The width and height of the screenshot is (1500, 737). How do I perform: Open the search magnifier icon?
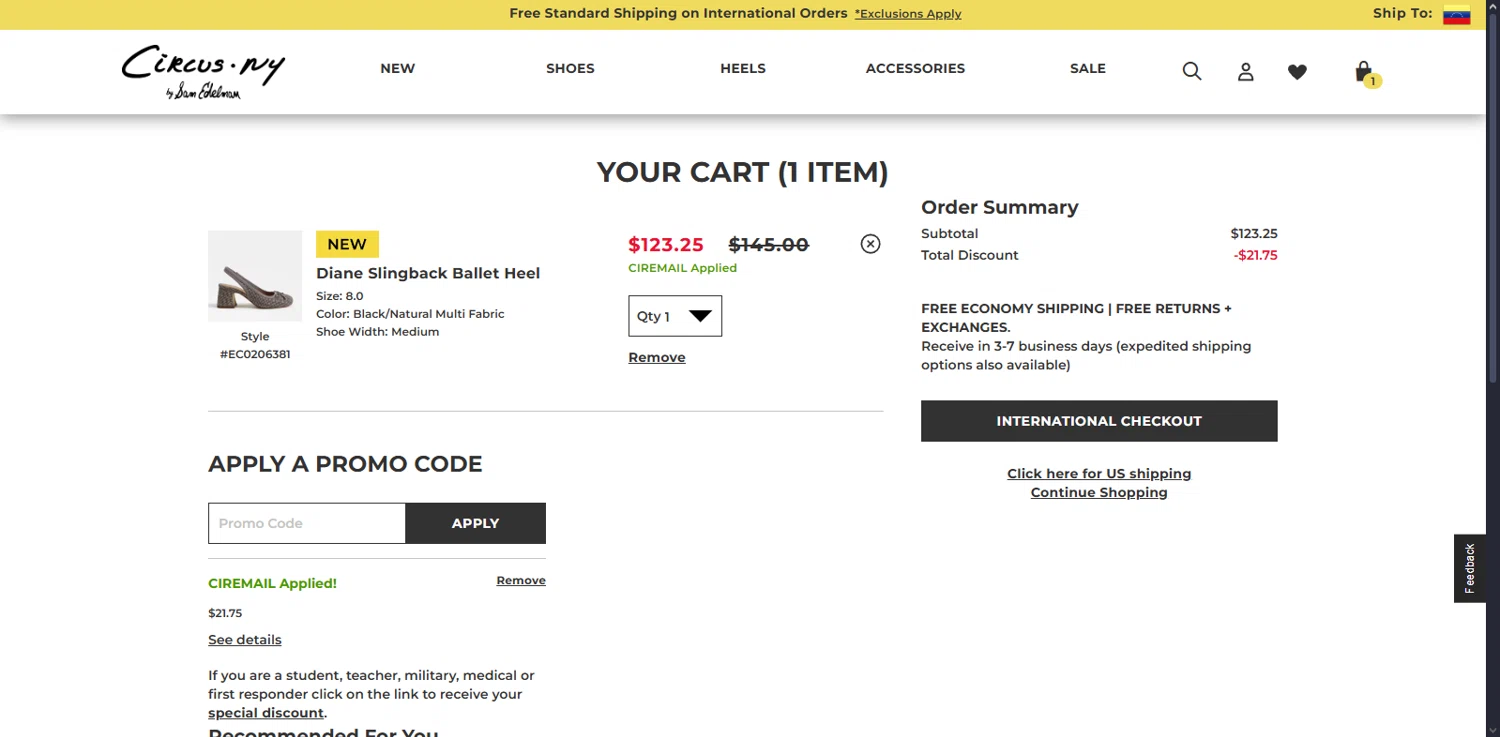coord(1191,71)
